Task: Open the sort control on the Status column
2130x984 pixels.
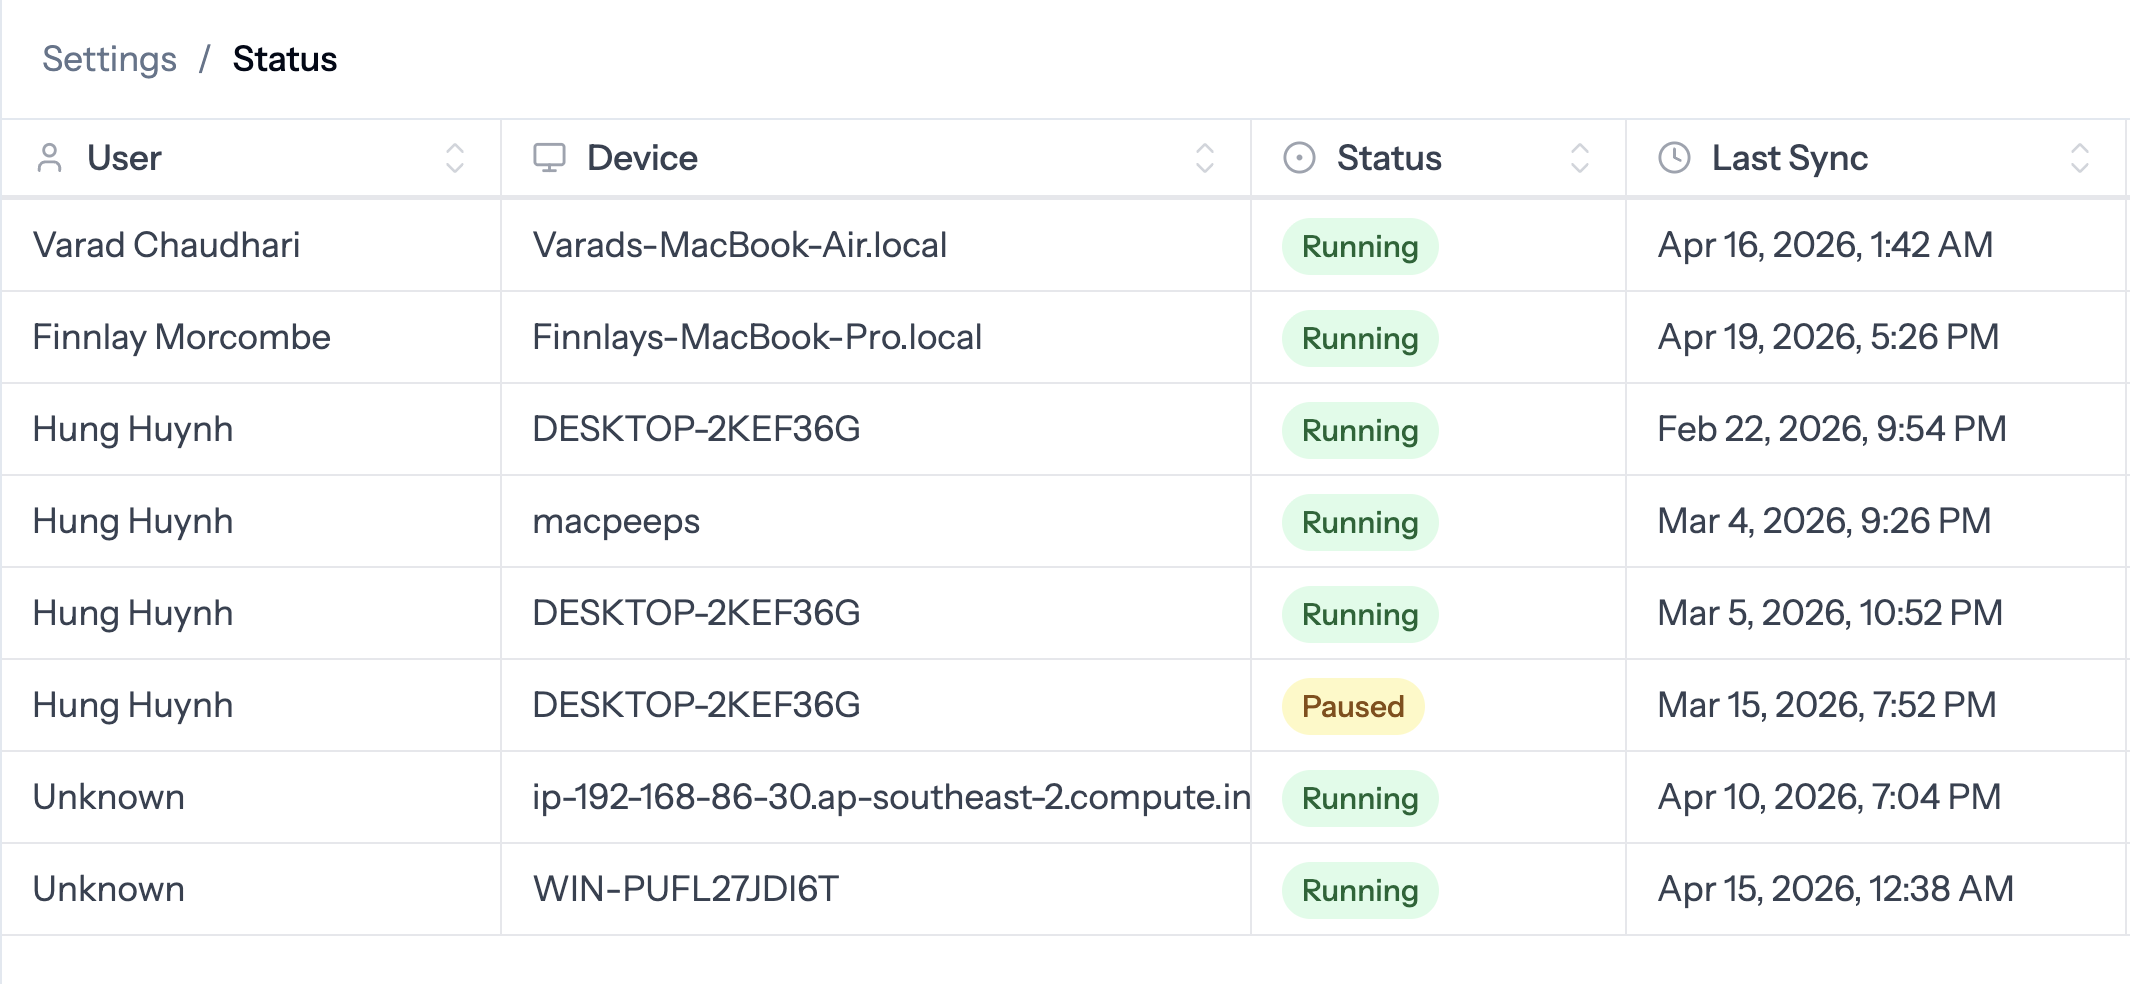Action: coord(1579,157)
